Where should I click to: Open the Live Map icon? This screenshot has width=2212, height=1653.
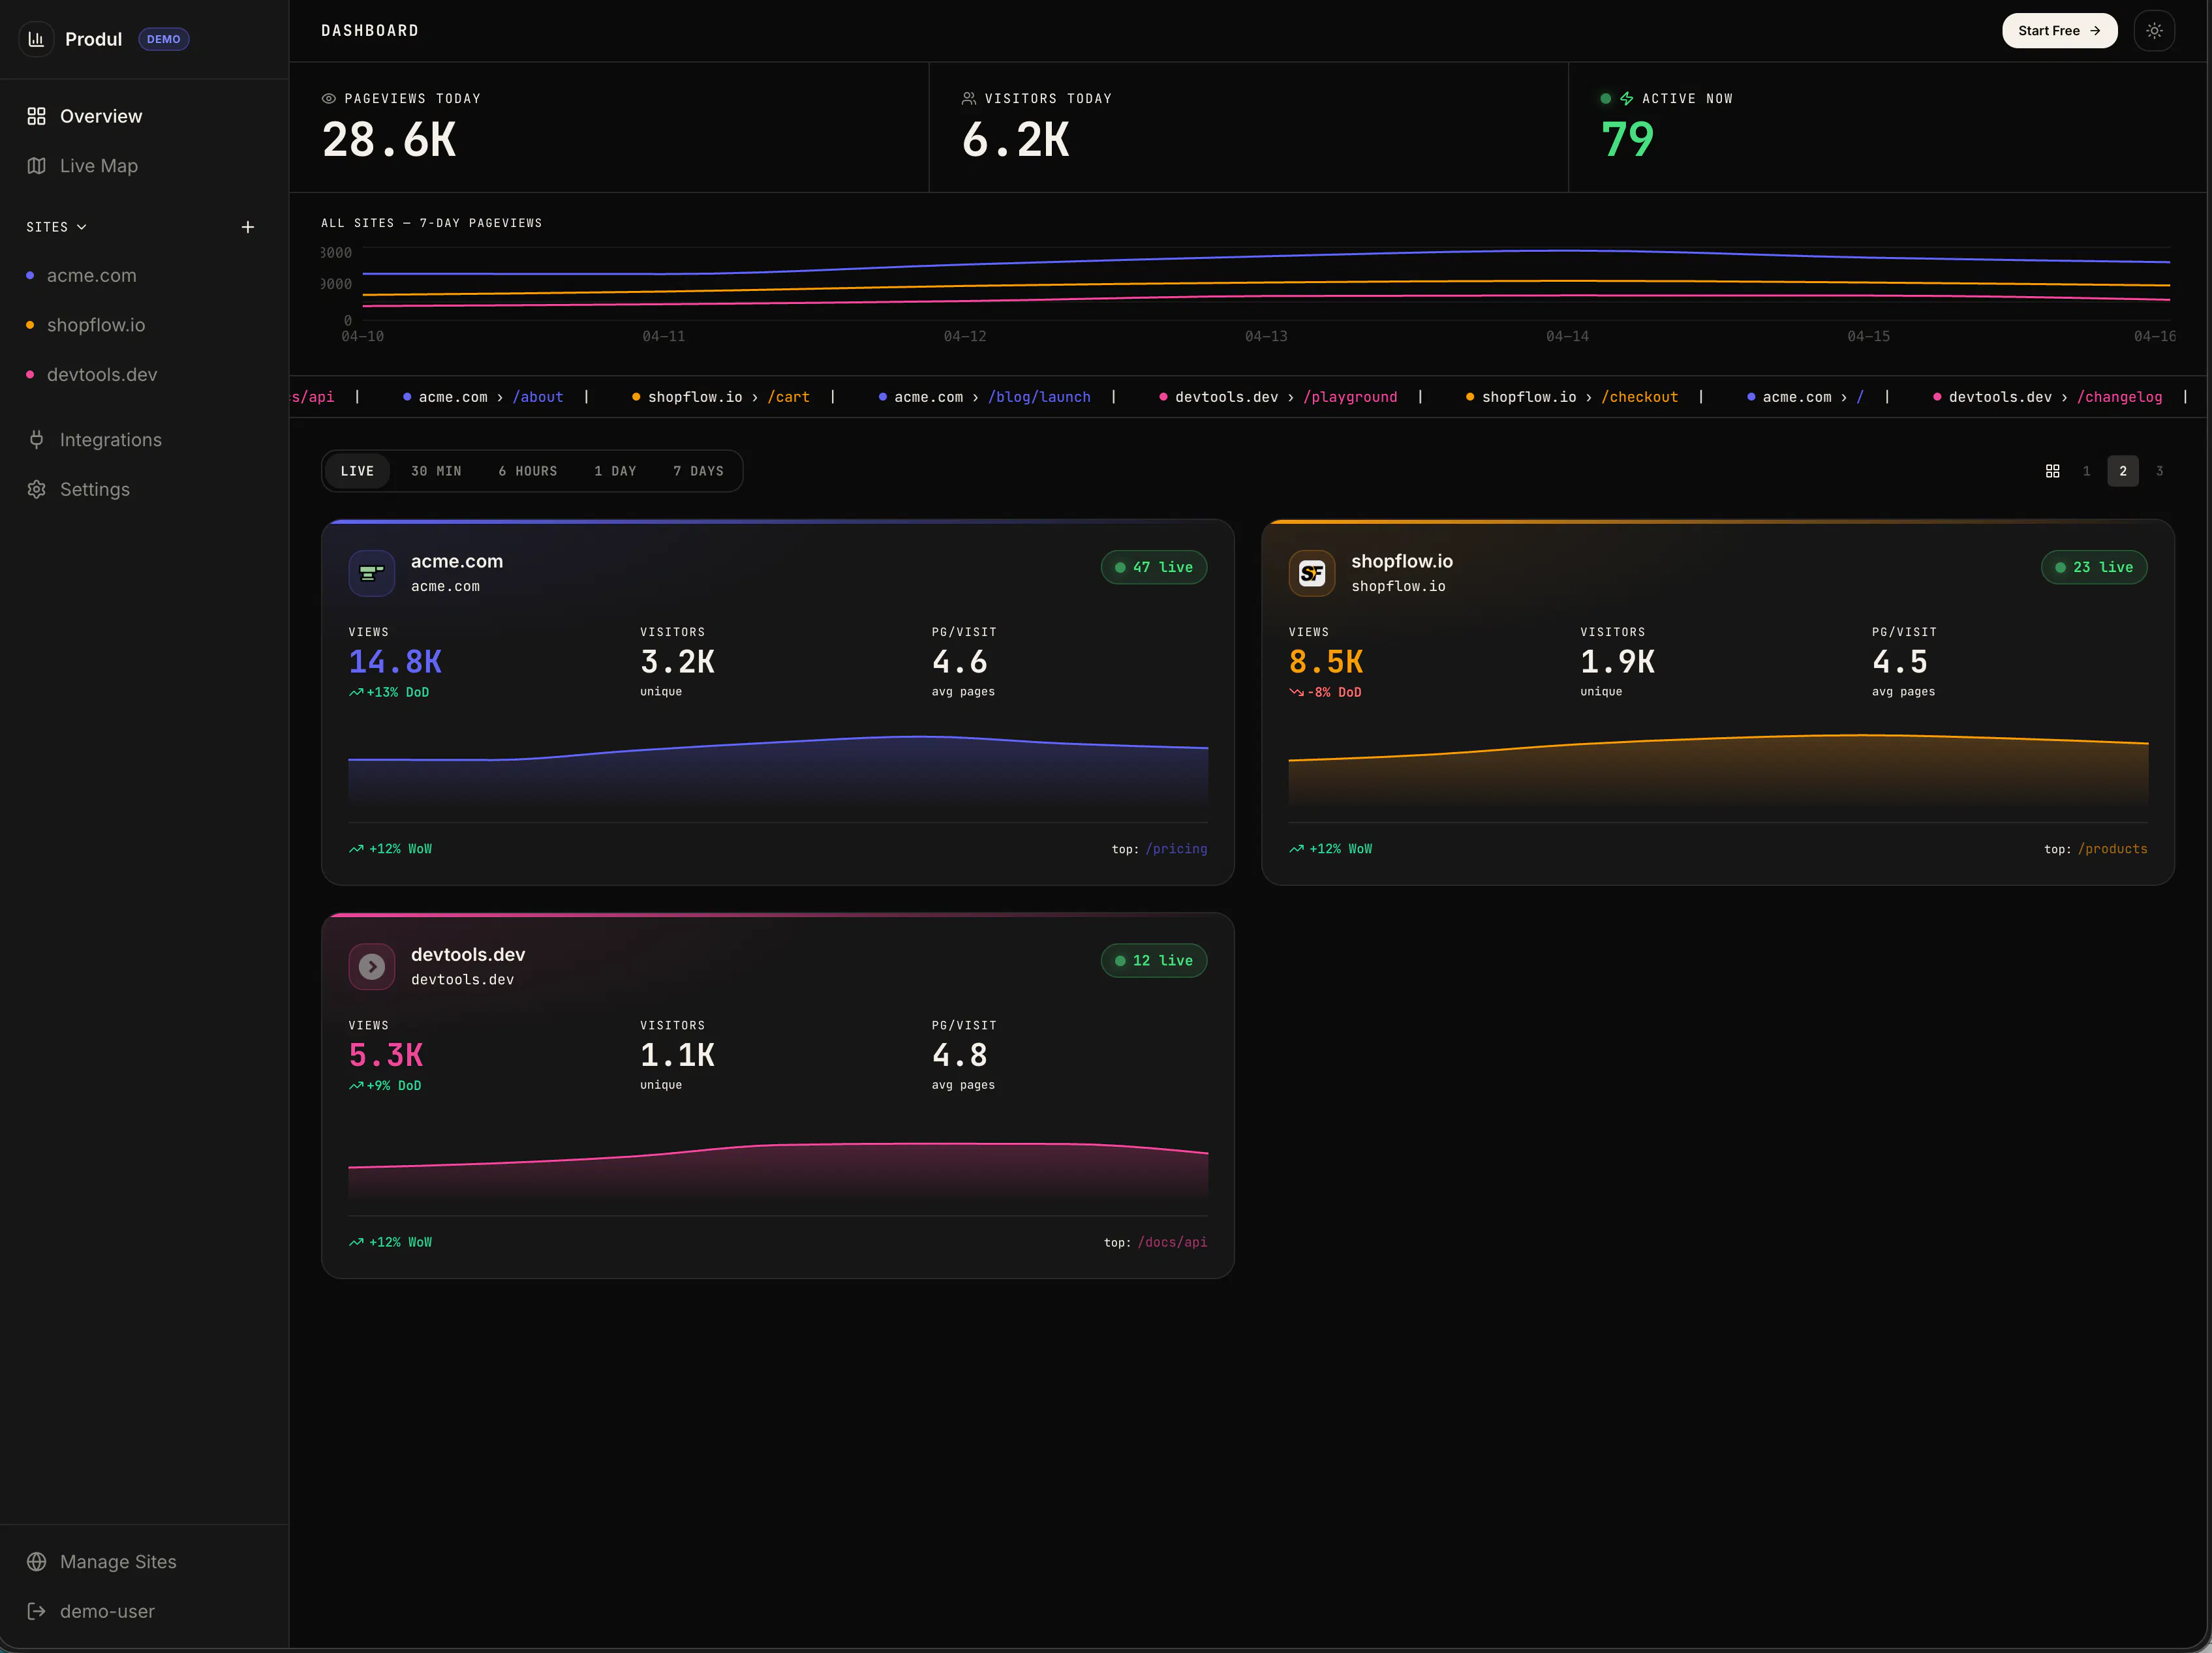click(37, 166)
